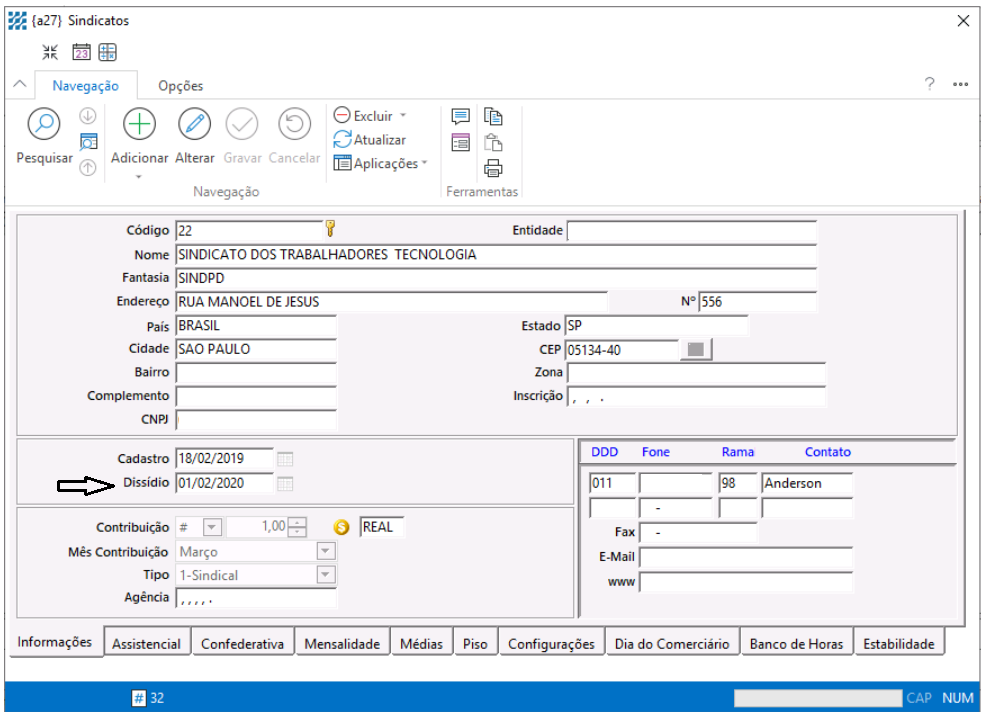Click the currency field showing REAL
The image size is (987, 717).
point(382,527)
